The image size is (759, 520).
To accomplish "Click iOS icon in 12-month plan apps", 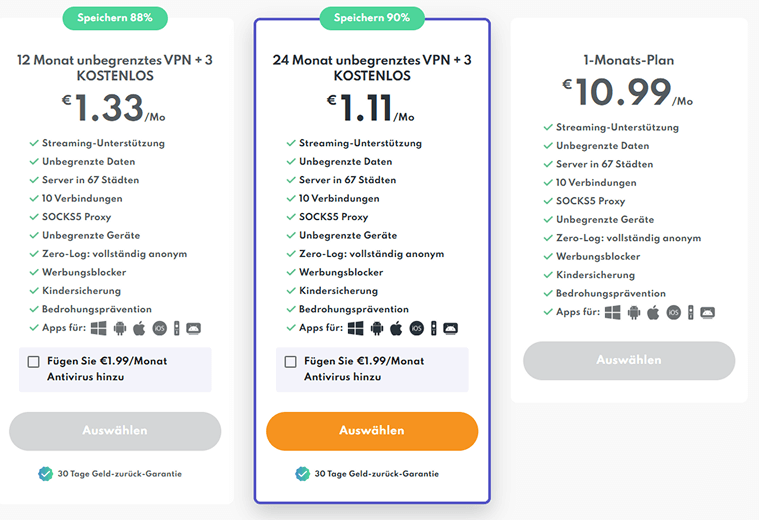I will tap(159, 329).
